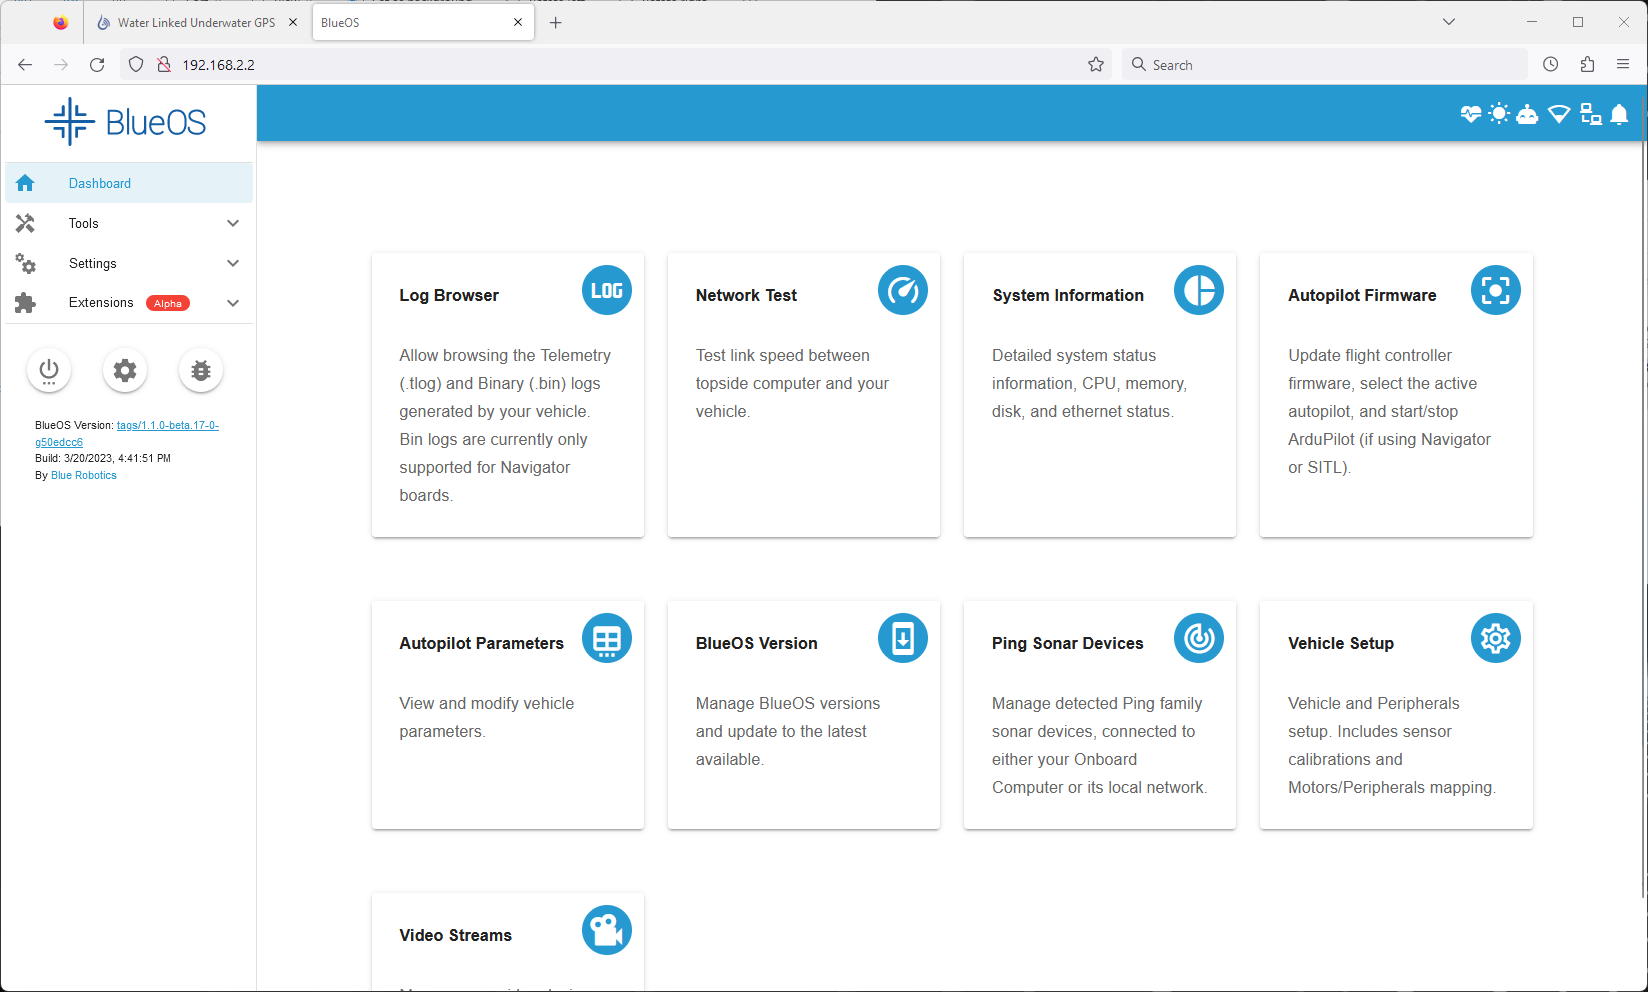Close the Water Linked Underwater GPS tab
Image resolution: width=1648 pixels, height=992 pixels.
[x=293, y=22]
